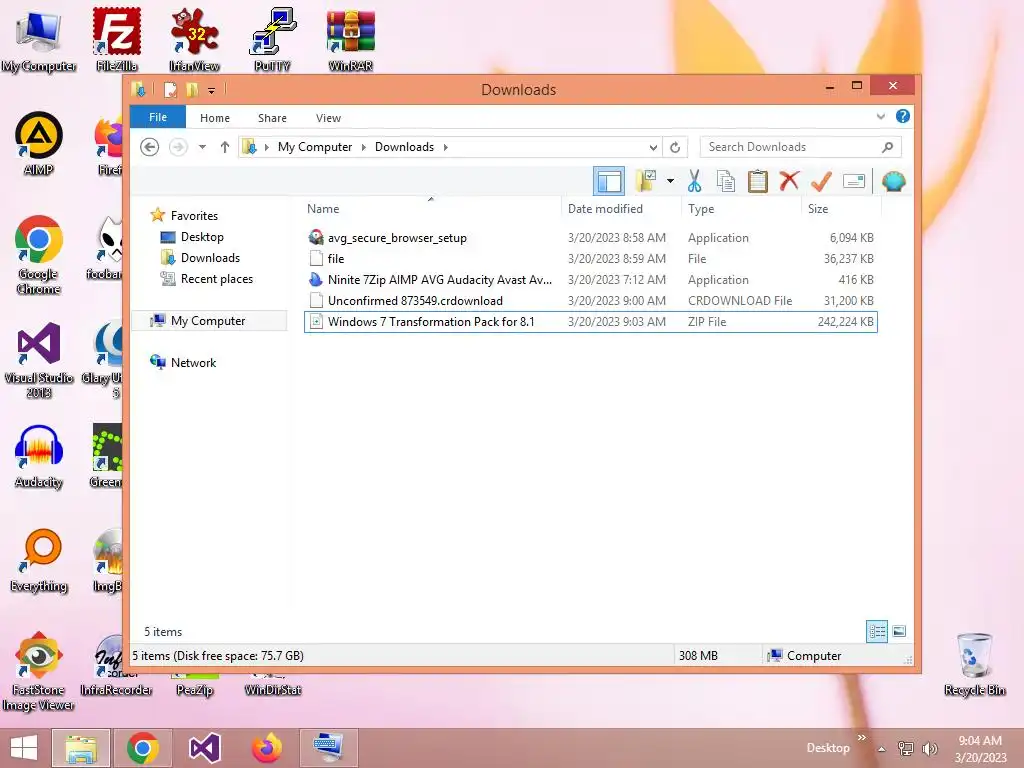The height and width of the screenshot is (768, 1024).
Task: Click the New folder quick access toolbar icon
Action: (192, 89)
